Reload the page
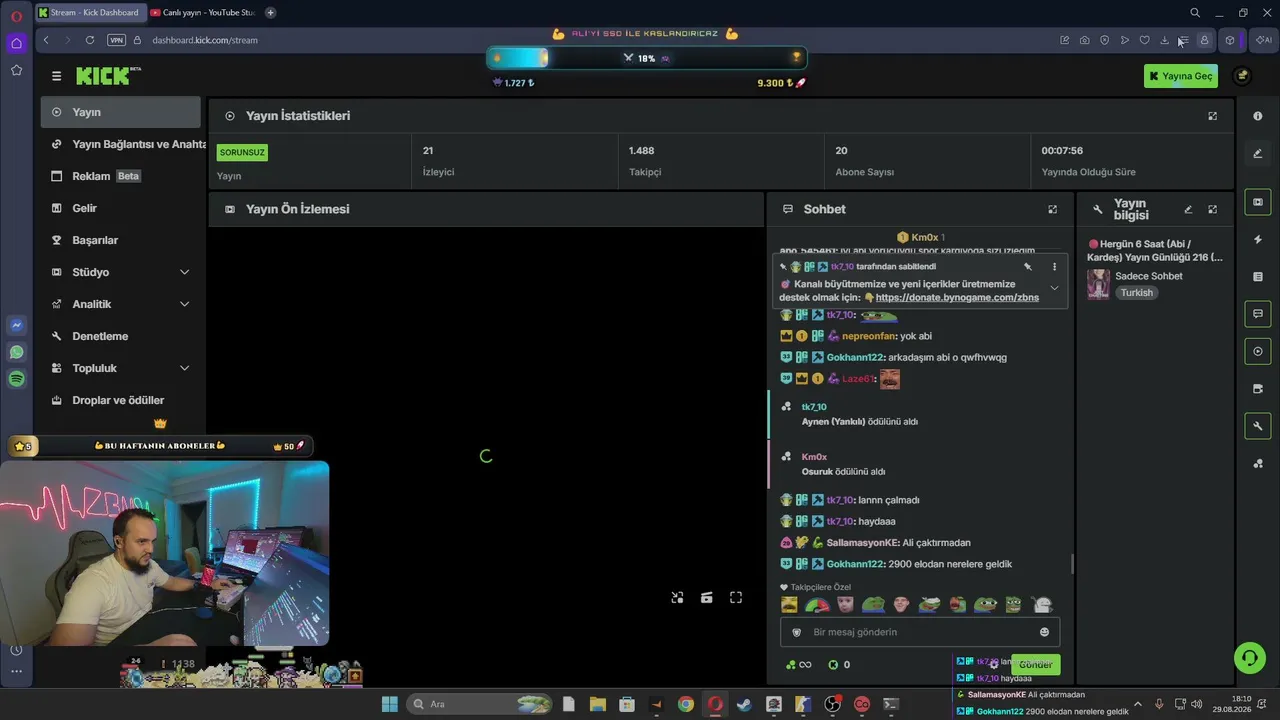Image resolution: width=1280 pixels, height=720 pixels. coord(90,40)
